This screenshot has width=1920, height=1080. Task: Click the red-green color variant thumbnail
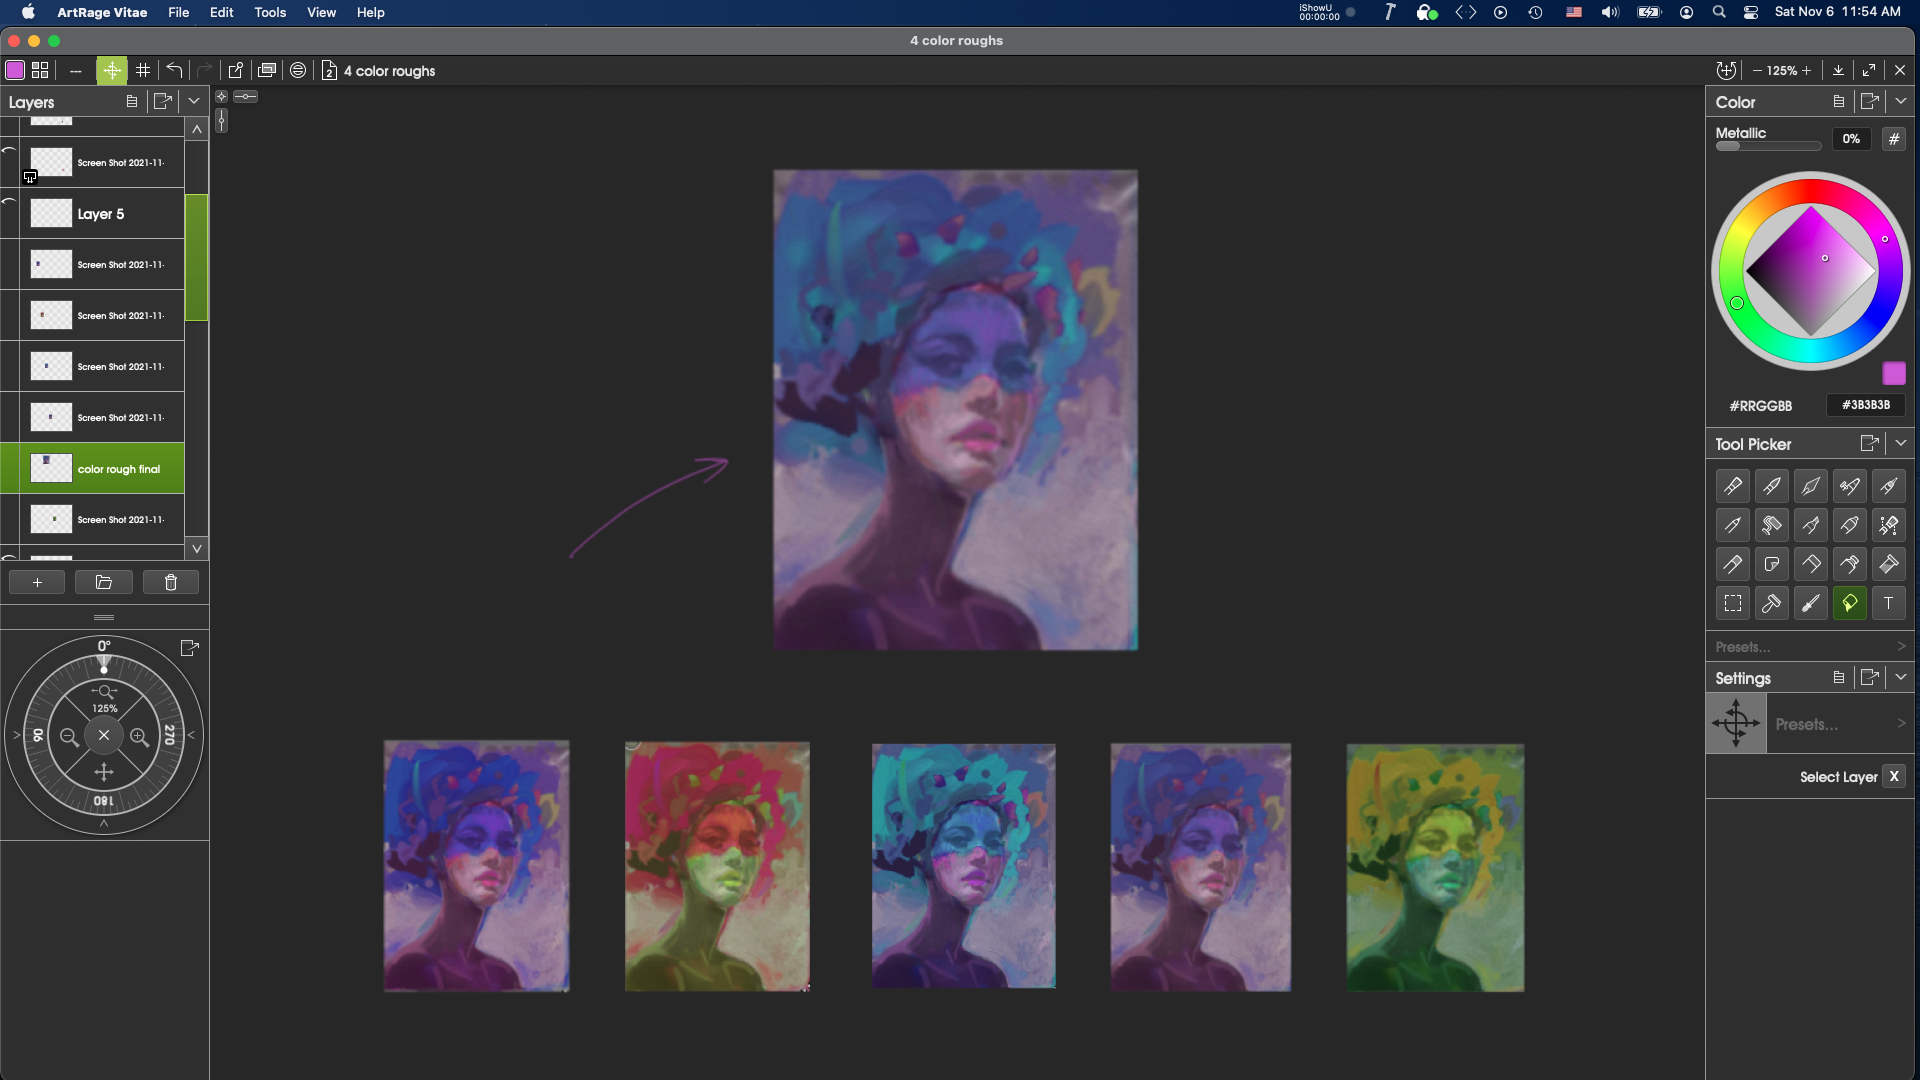(x=717, y=866)
